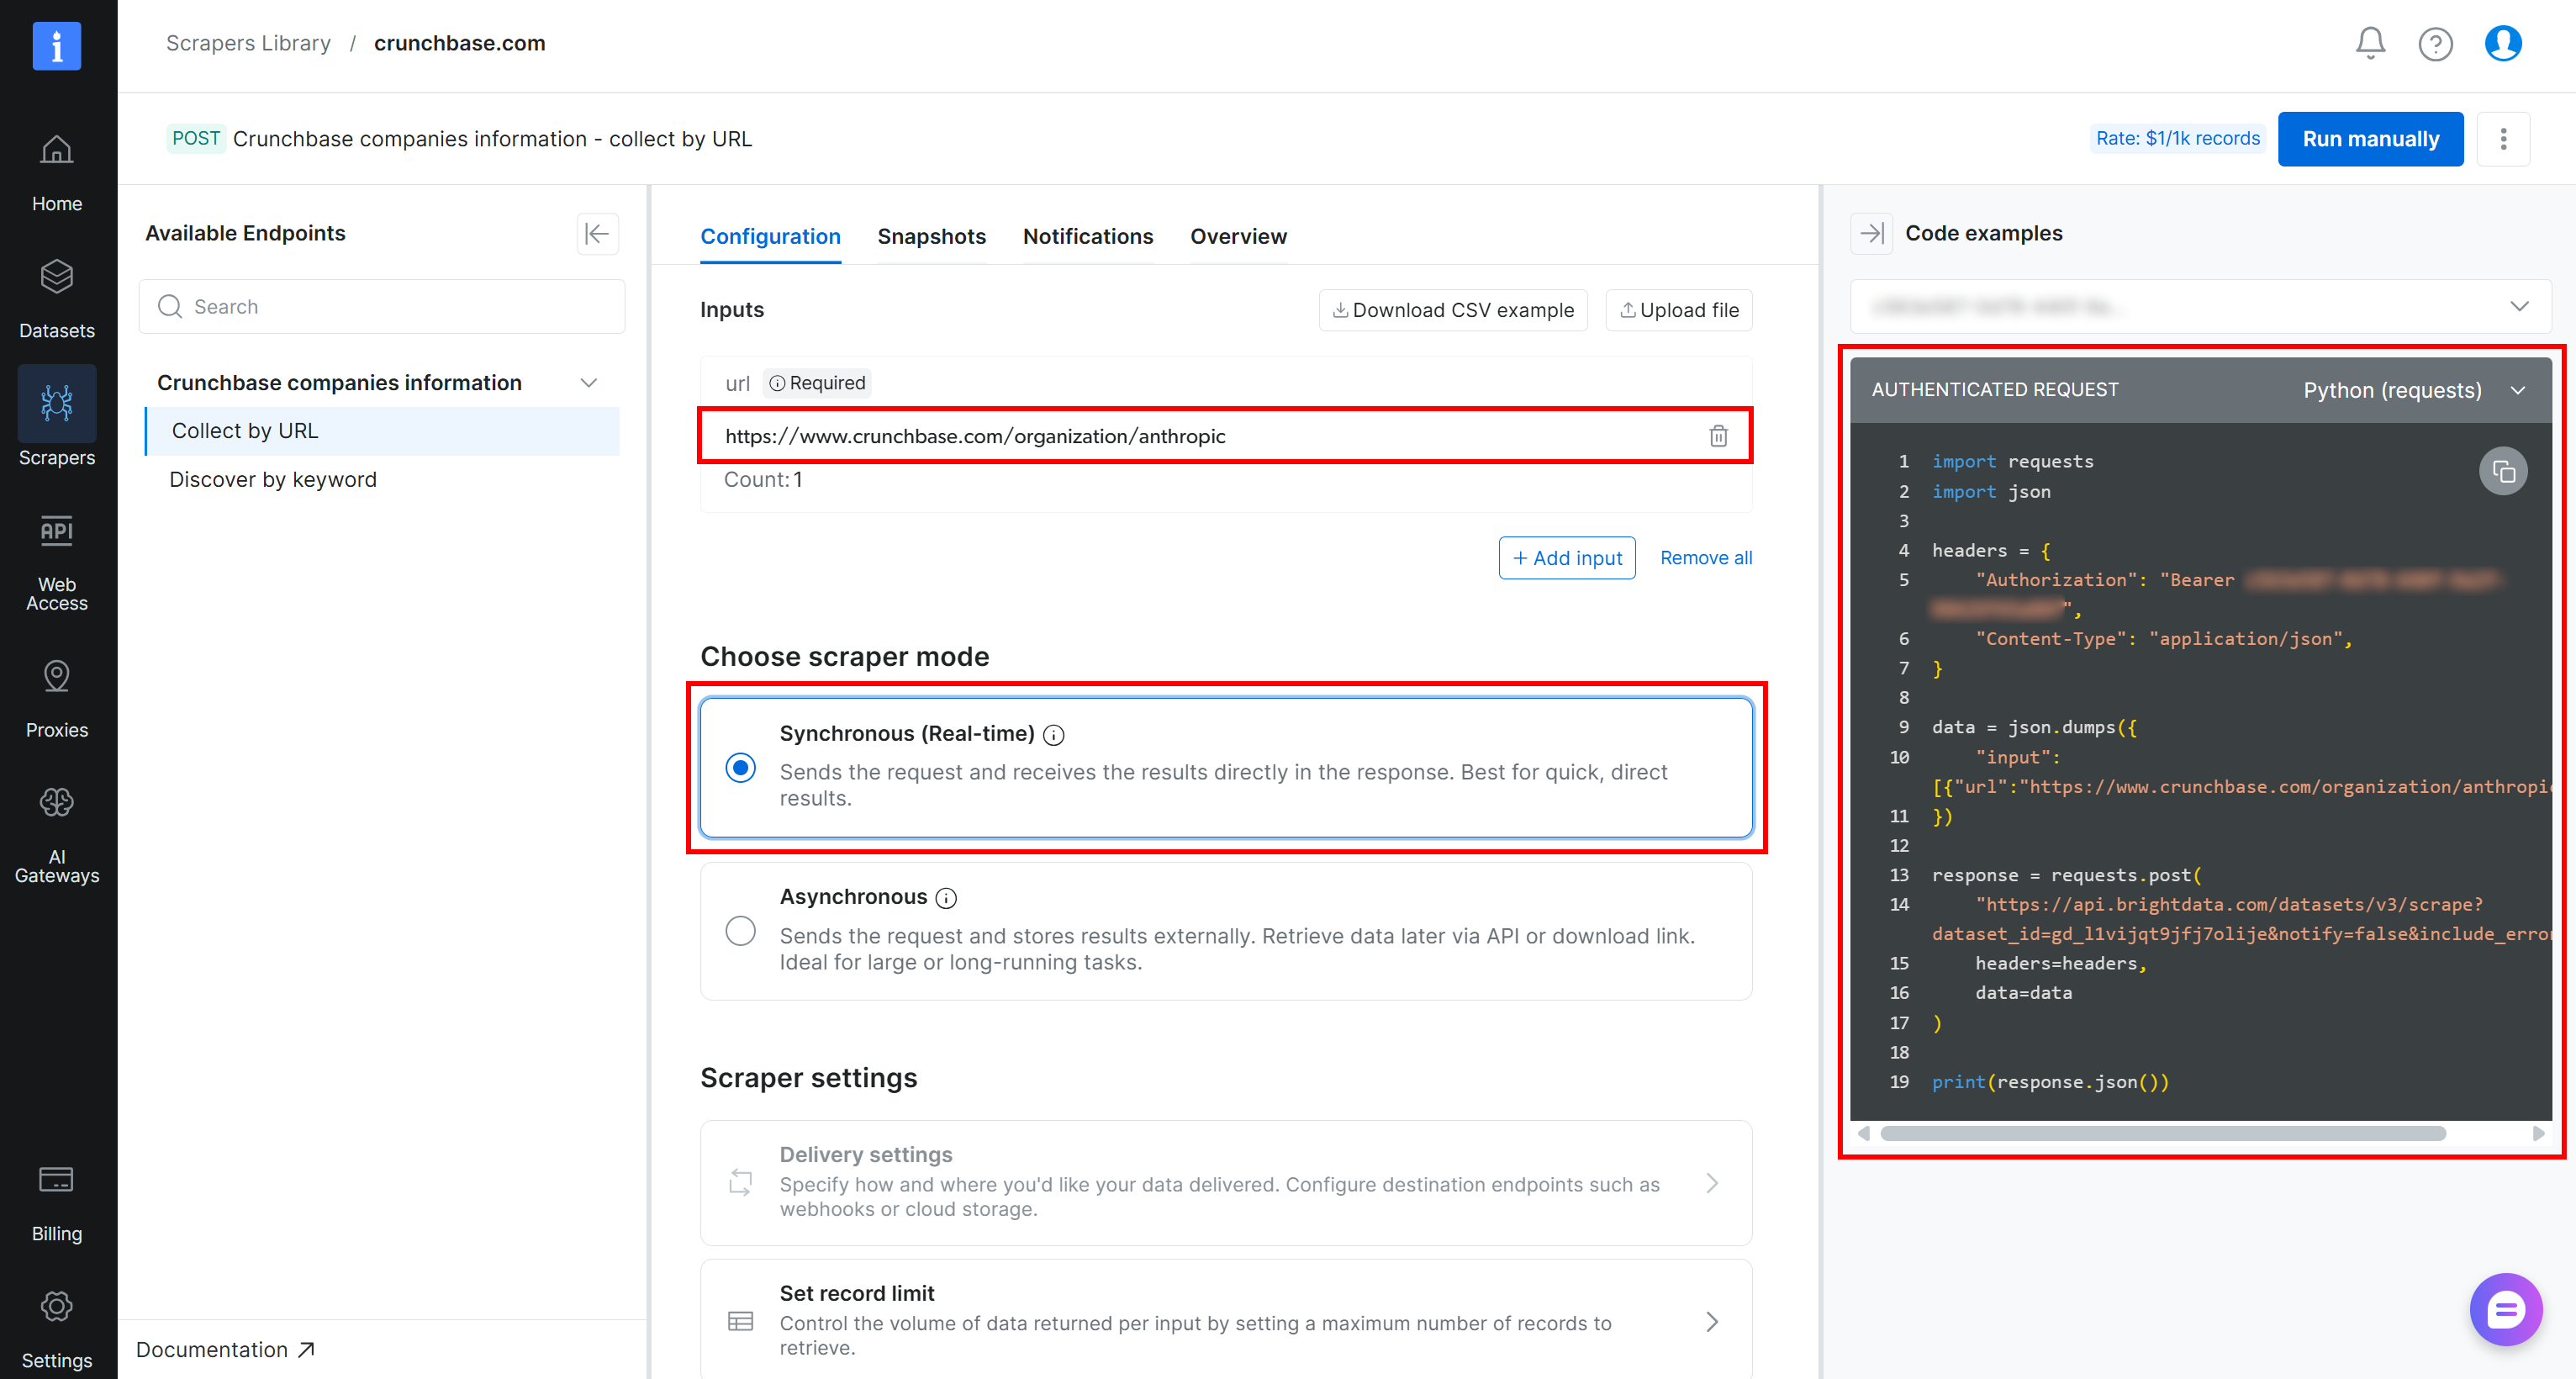
Task: Click the Bright Data logo icon
Action: 56,46
